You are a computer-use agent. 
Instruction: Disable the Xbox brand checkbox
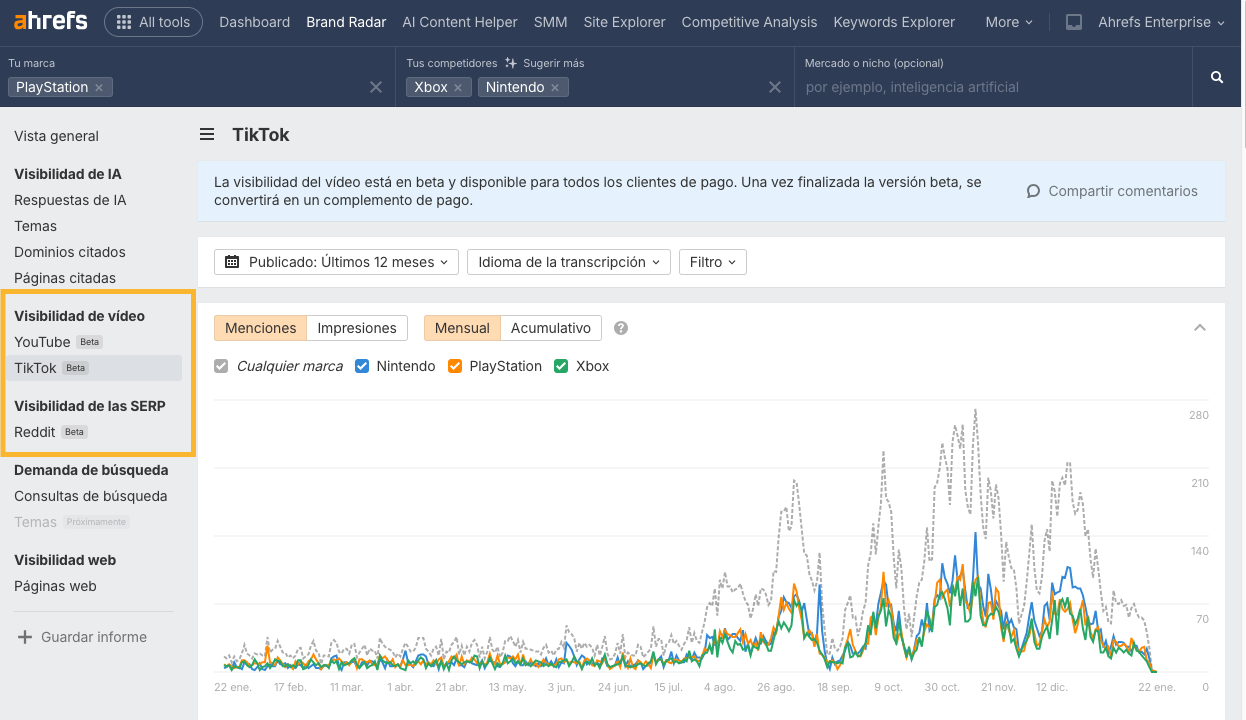[x=560, y=366]
